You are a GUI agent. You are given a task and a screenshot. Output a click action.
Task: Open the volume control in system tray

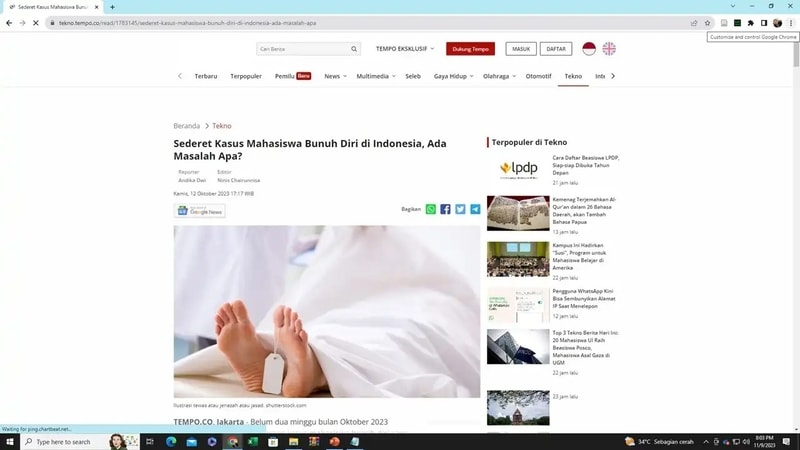pos(746,442)
